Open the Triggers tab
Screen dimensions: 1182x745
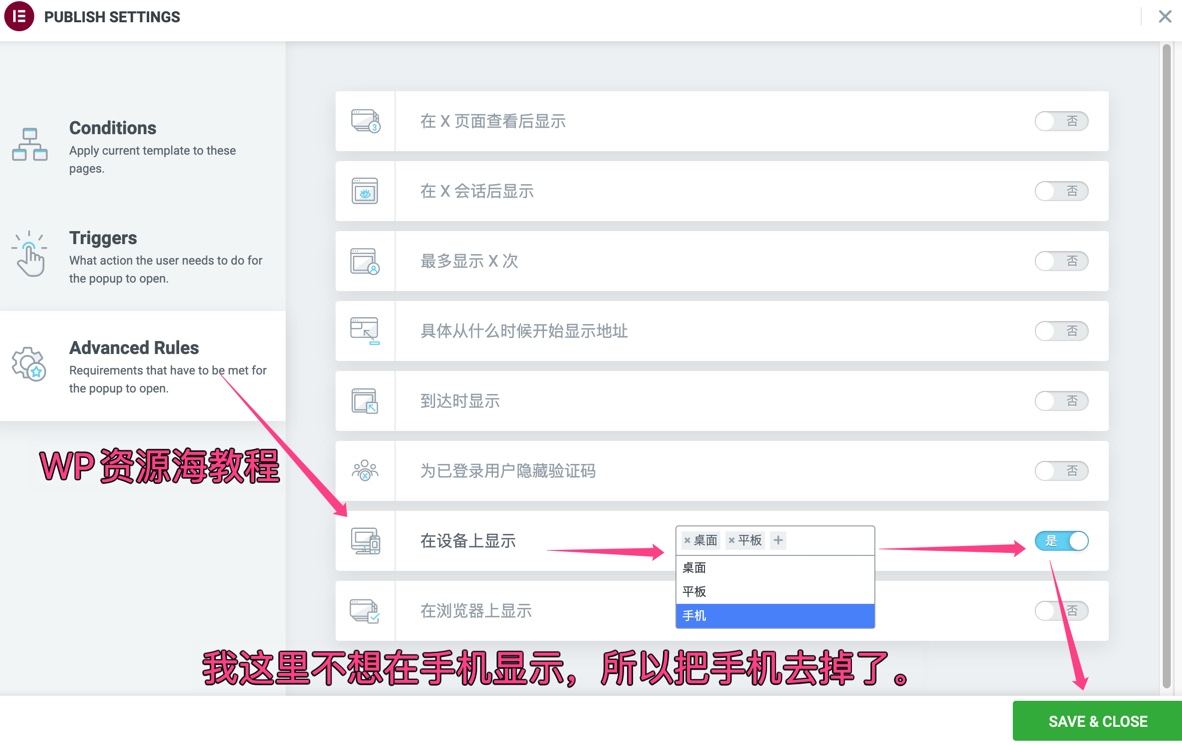(142, 256)
